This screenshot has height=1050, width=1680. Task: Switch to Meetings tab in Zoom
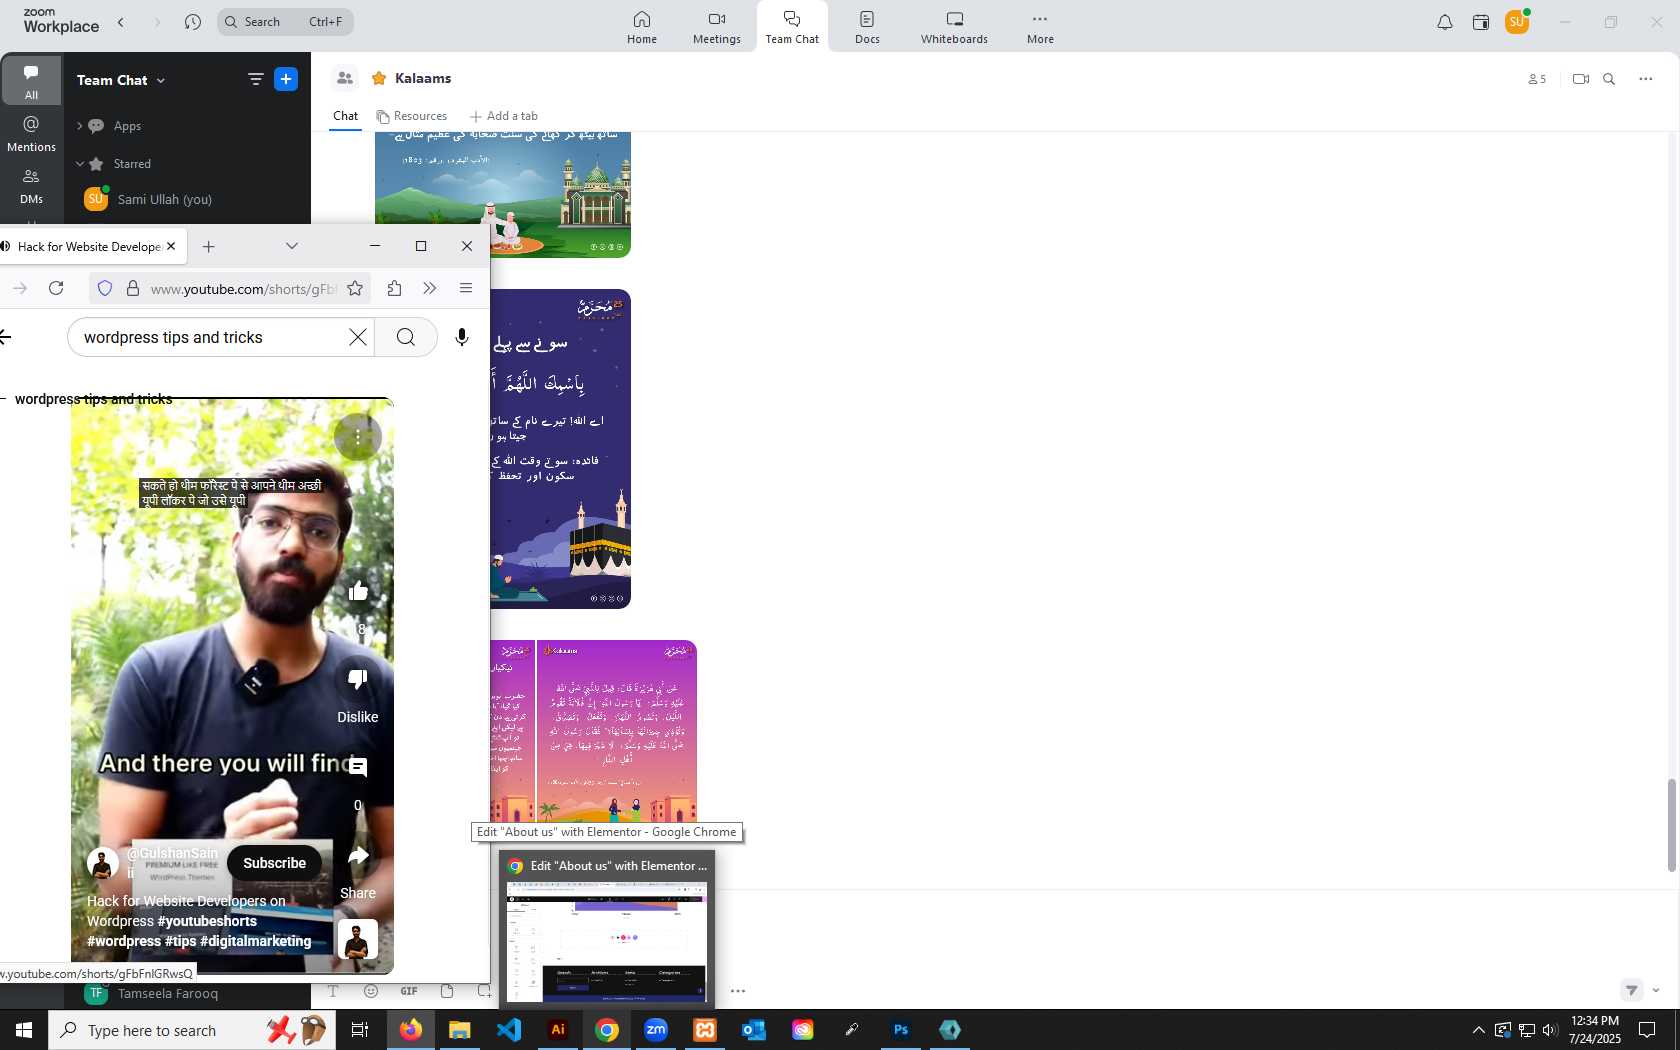click(717, 27)
